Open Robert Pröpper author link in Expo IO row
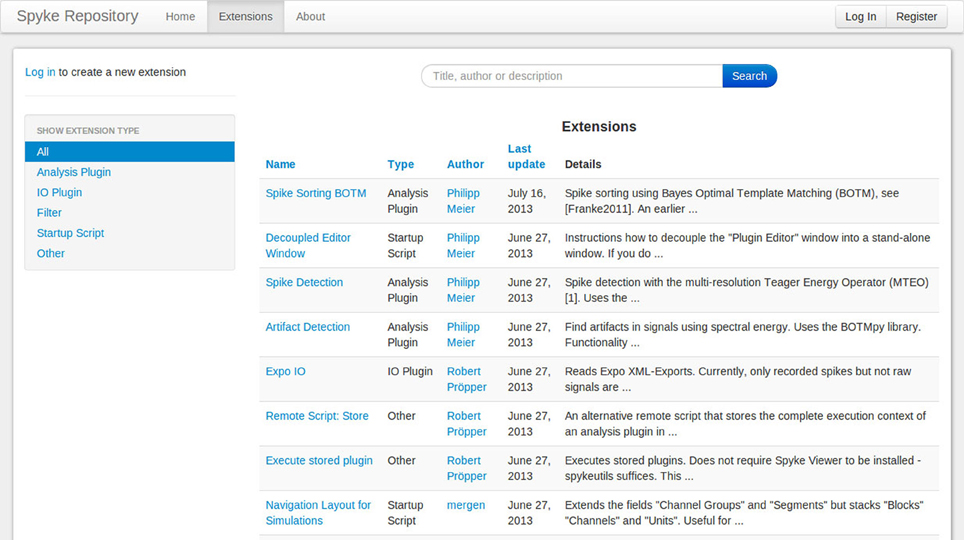Viewport: 964px width, 540px height. point(467,379)
